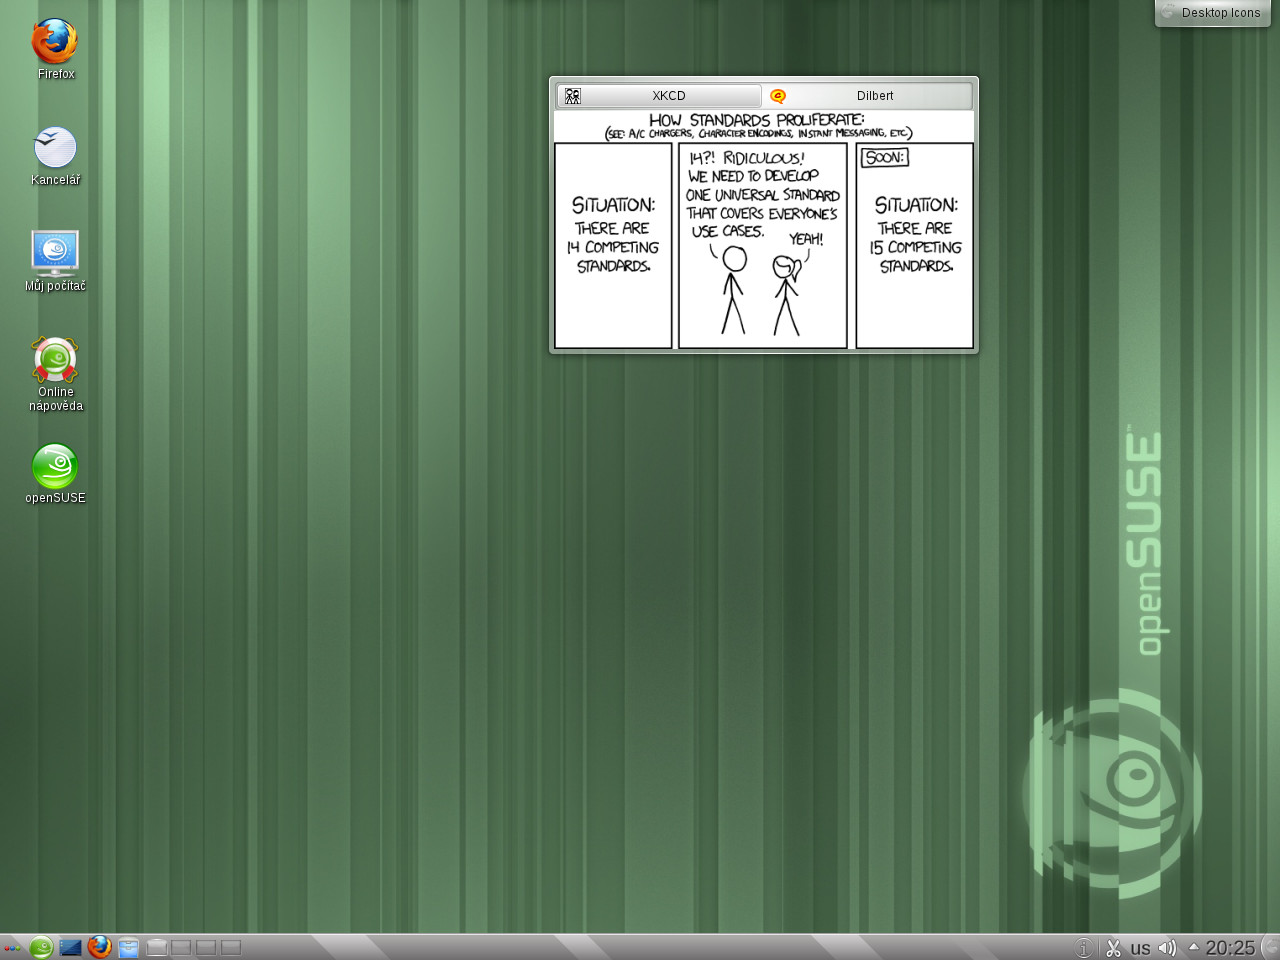Click the us keyboard layout indicator
Screen dimensions: 1280x960
(1140, 948)
